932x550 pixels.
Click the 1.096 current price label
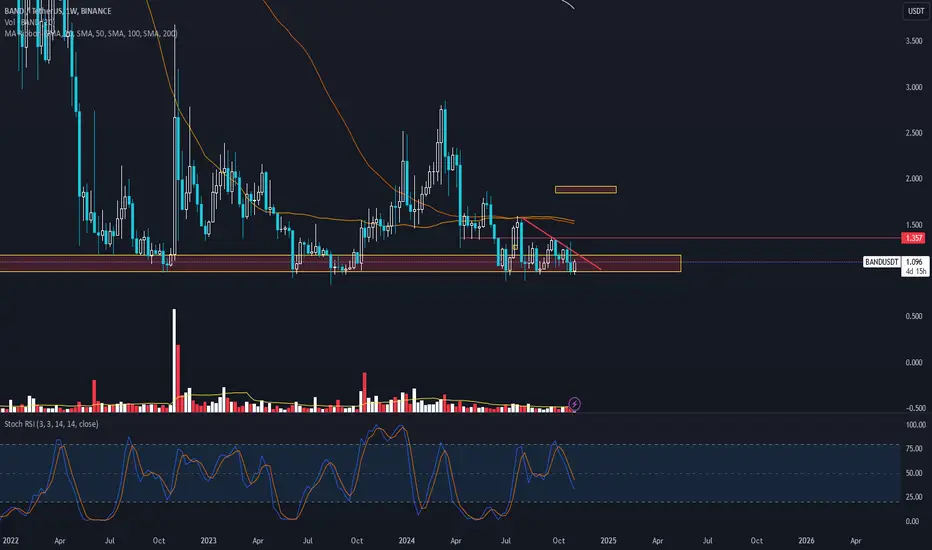[915, 262]
